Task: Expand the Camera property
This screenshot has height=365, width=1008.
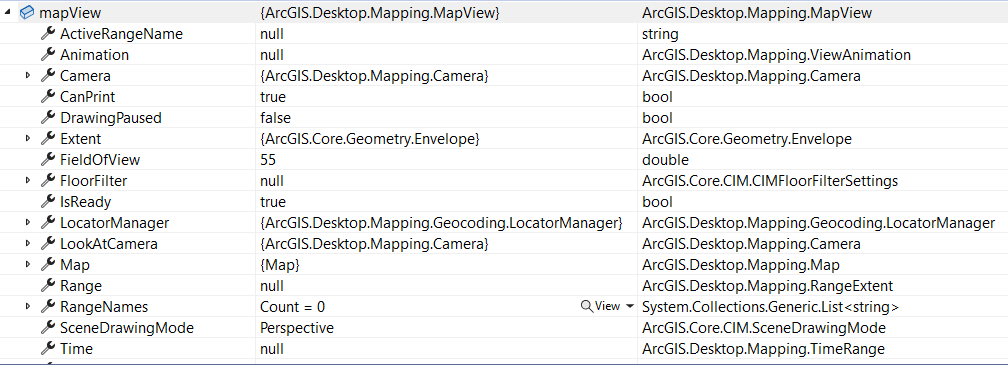Action: (28, 76)
